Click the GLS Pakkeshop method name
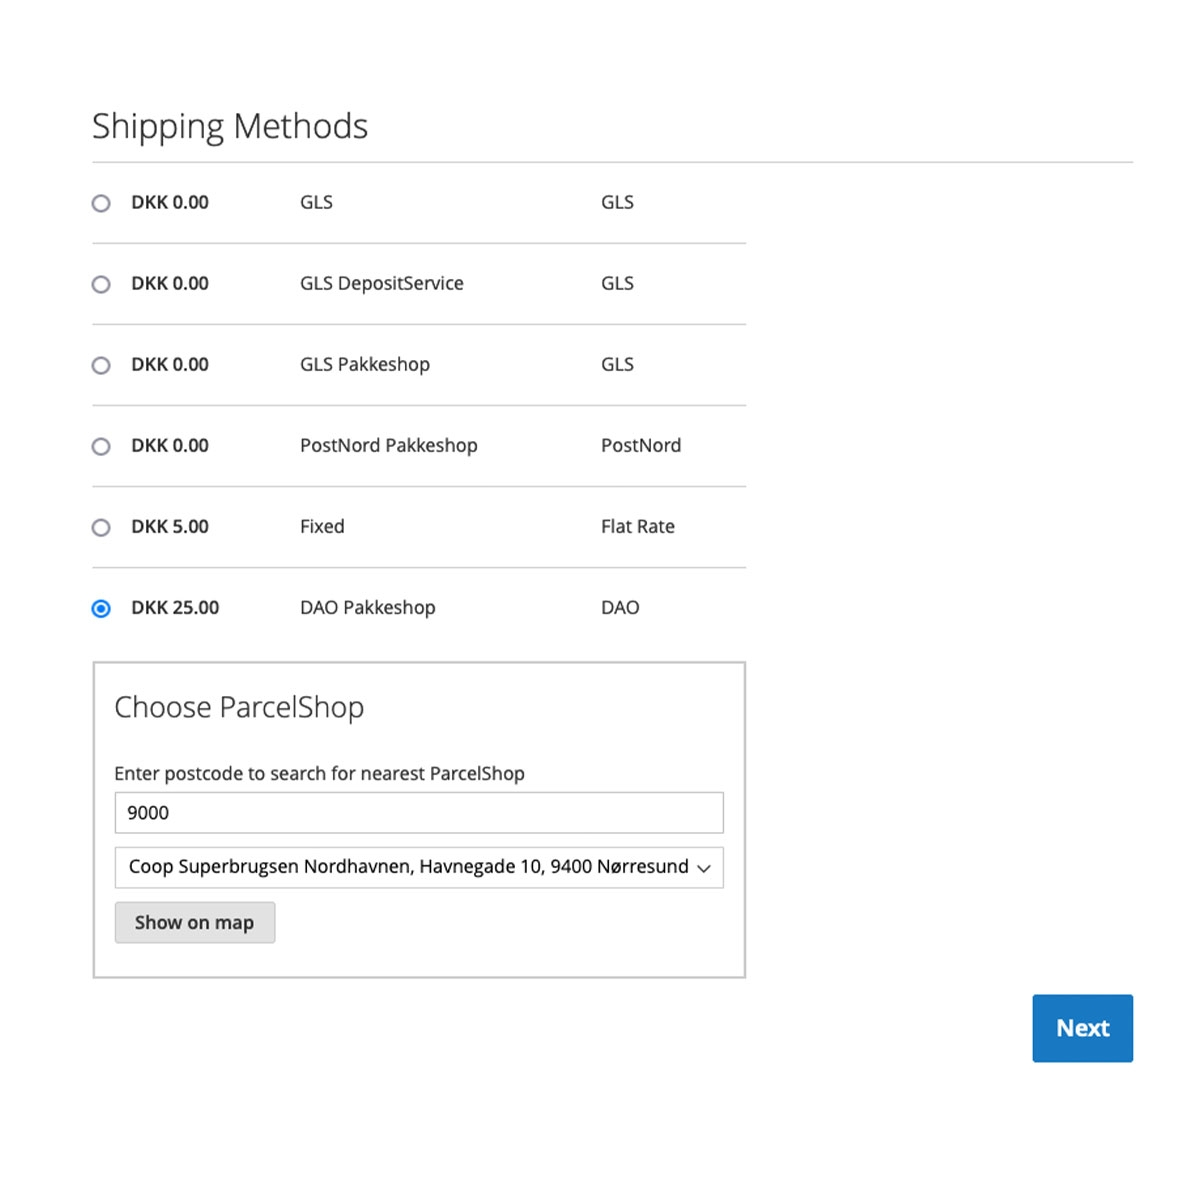The image size is (1200, 1200). pos(364,364)
